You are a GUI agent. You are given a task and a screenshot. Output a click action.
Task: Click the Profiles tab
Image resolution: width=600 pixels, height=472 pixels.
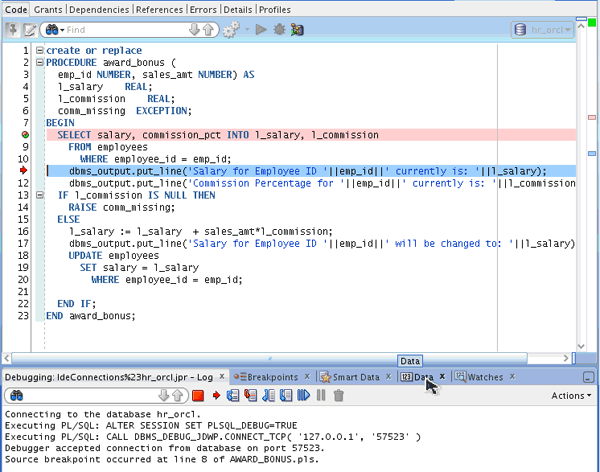276,9
